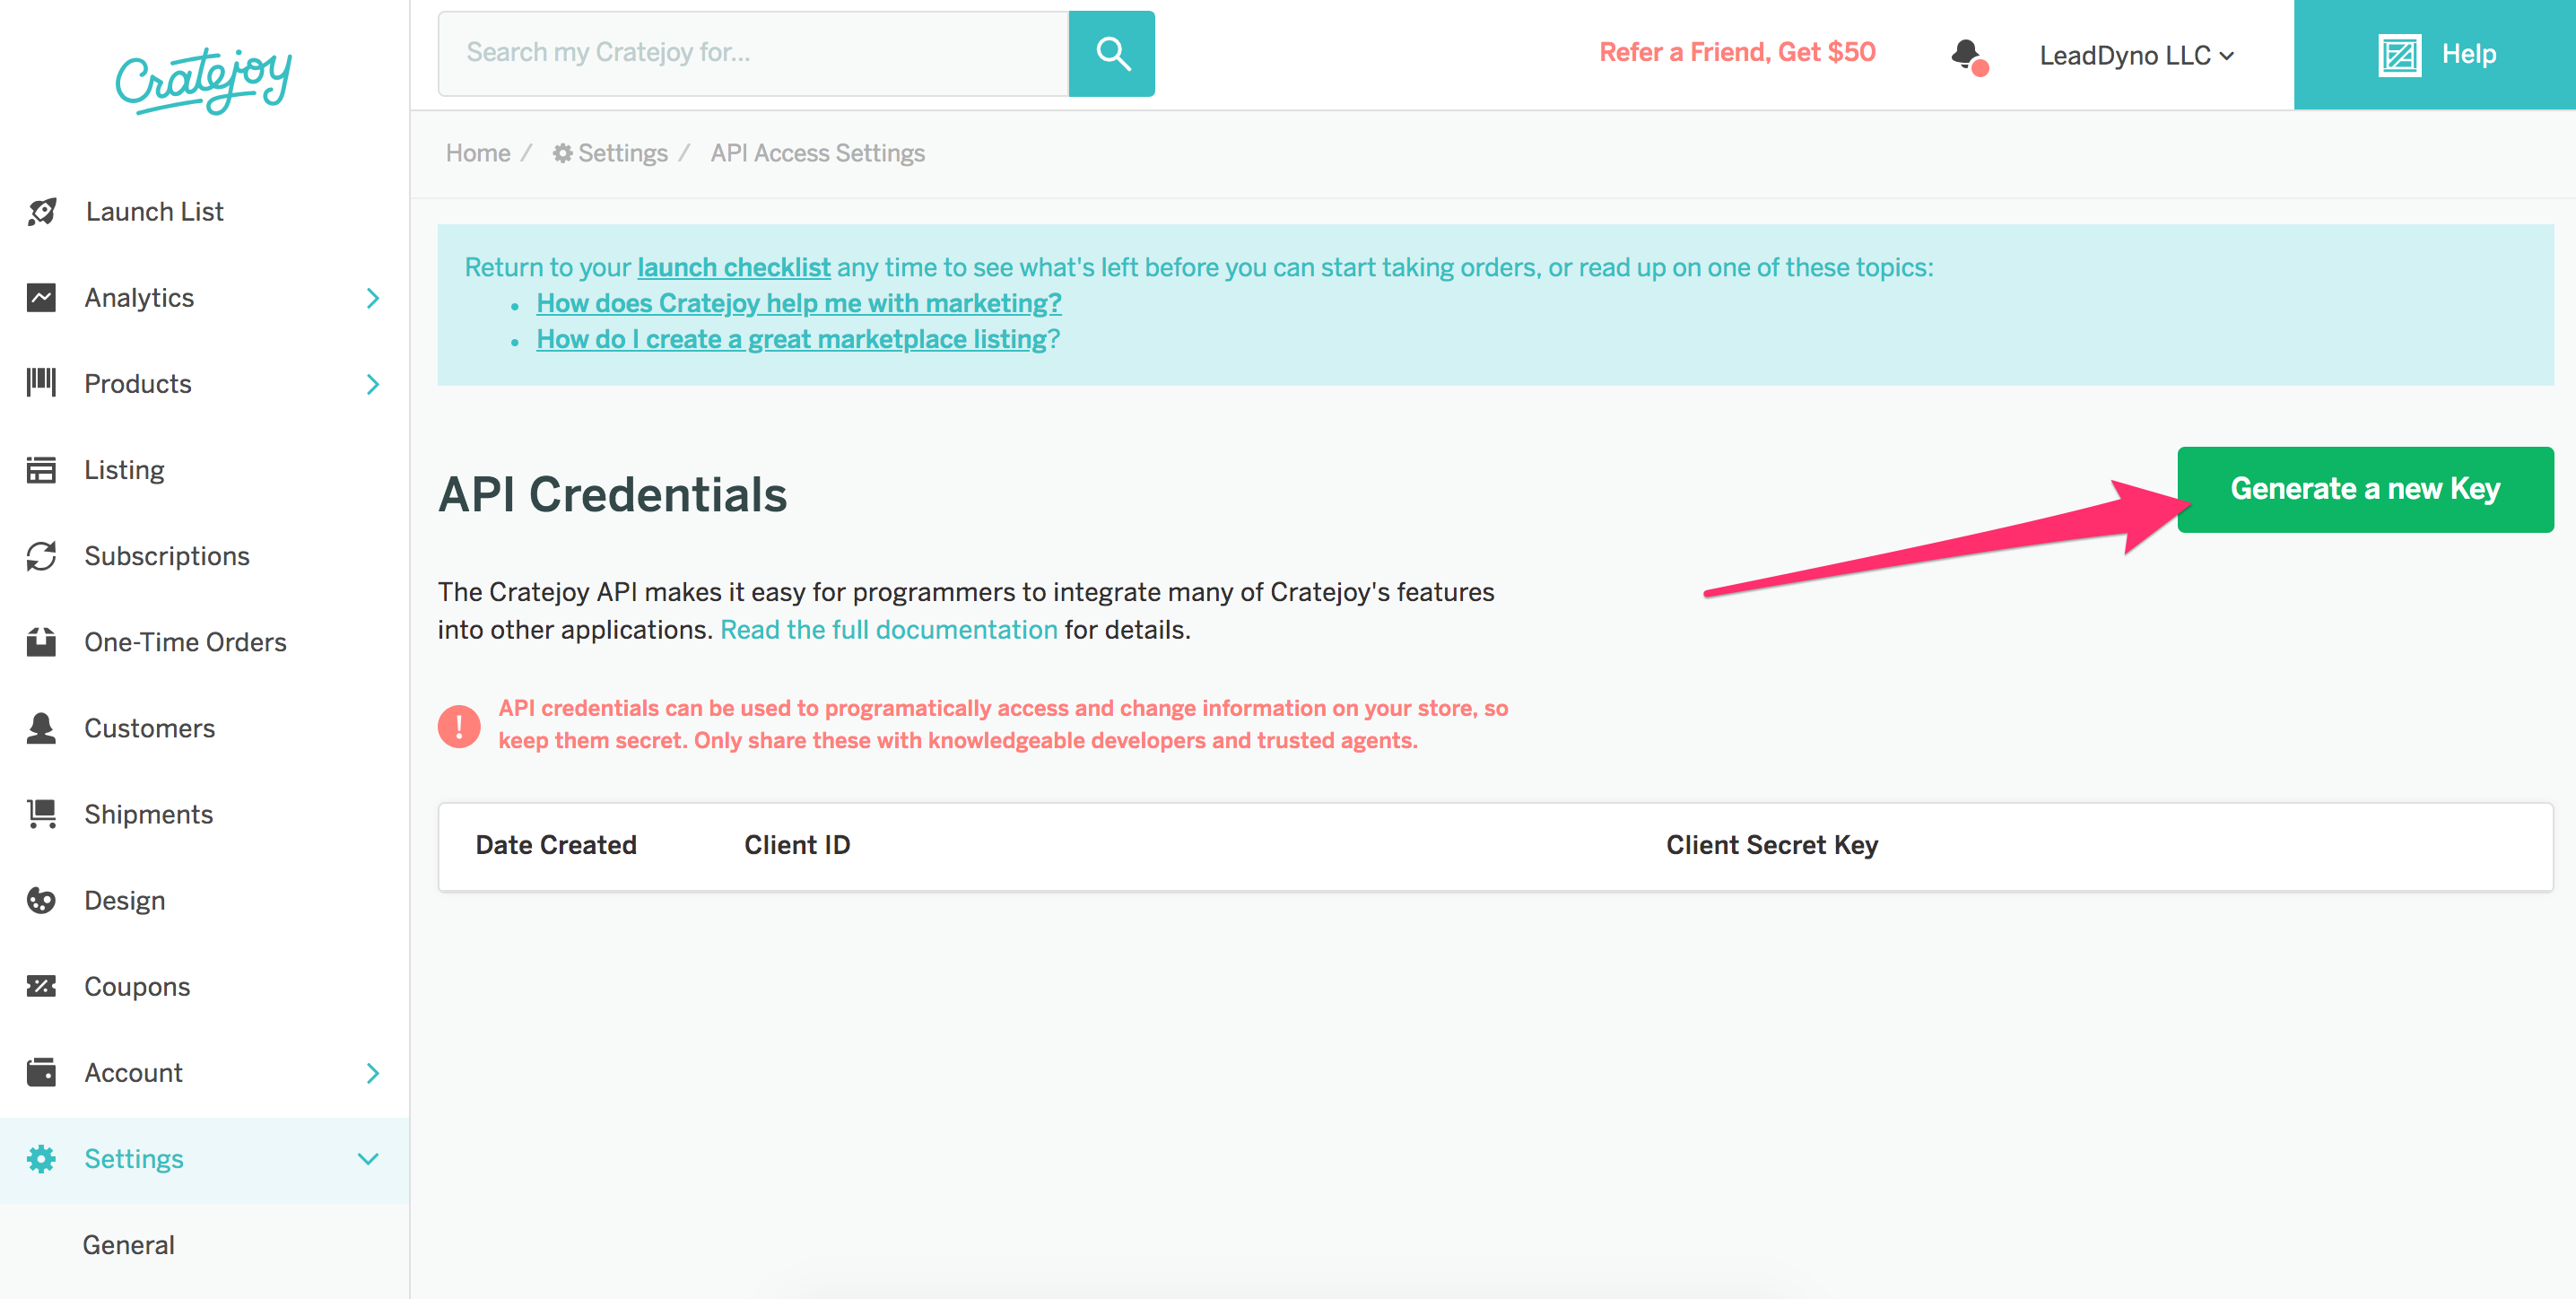Click Refer a Friend, Get $50 link

coord(1737,52)
